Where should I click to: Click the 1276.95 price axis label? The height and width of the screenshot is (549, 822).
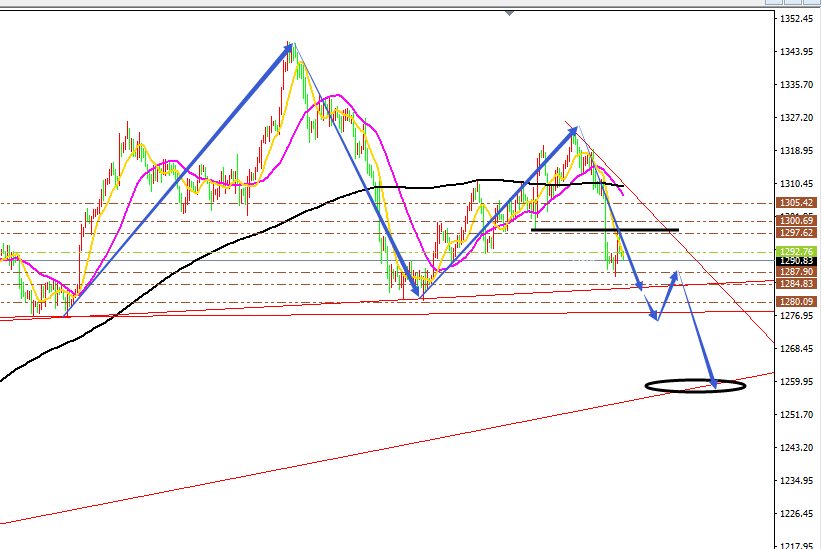pyautogui.click(x=796, y=316)
